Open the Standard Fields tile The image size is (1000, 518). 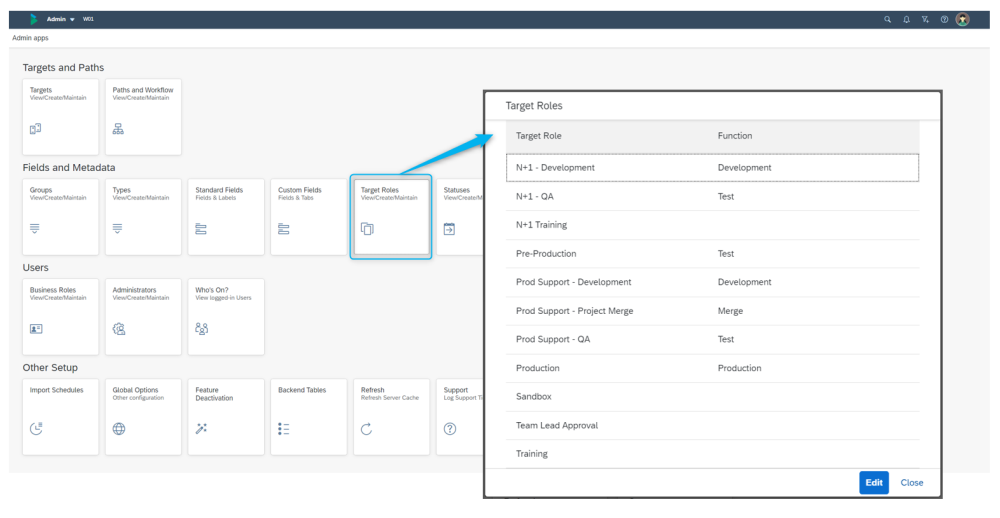(x=226, y=217)
